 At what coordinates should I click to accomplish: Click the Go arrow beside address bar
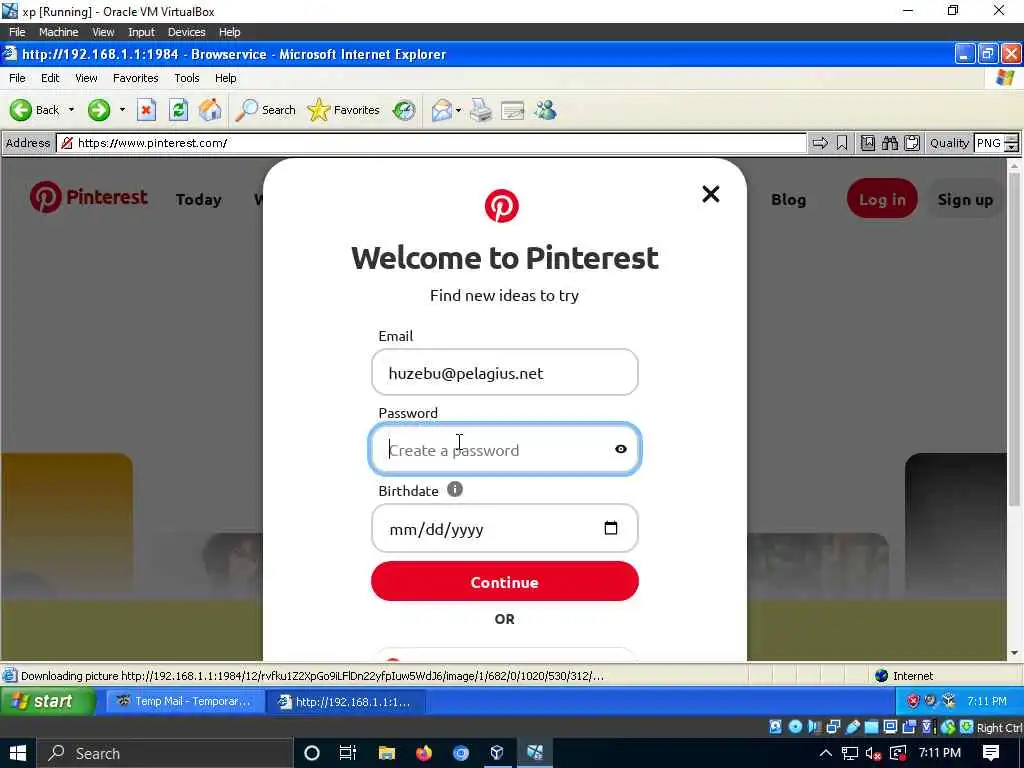coord(820,143)
